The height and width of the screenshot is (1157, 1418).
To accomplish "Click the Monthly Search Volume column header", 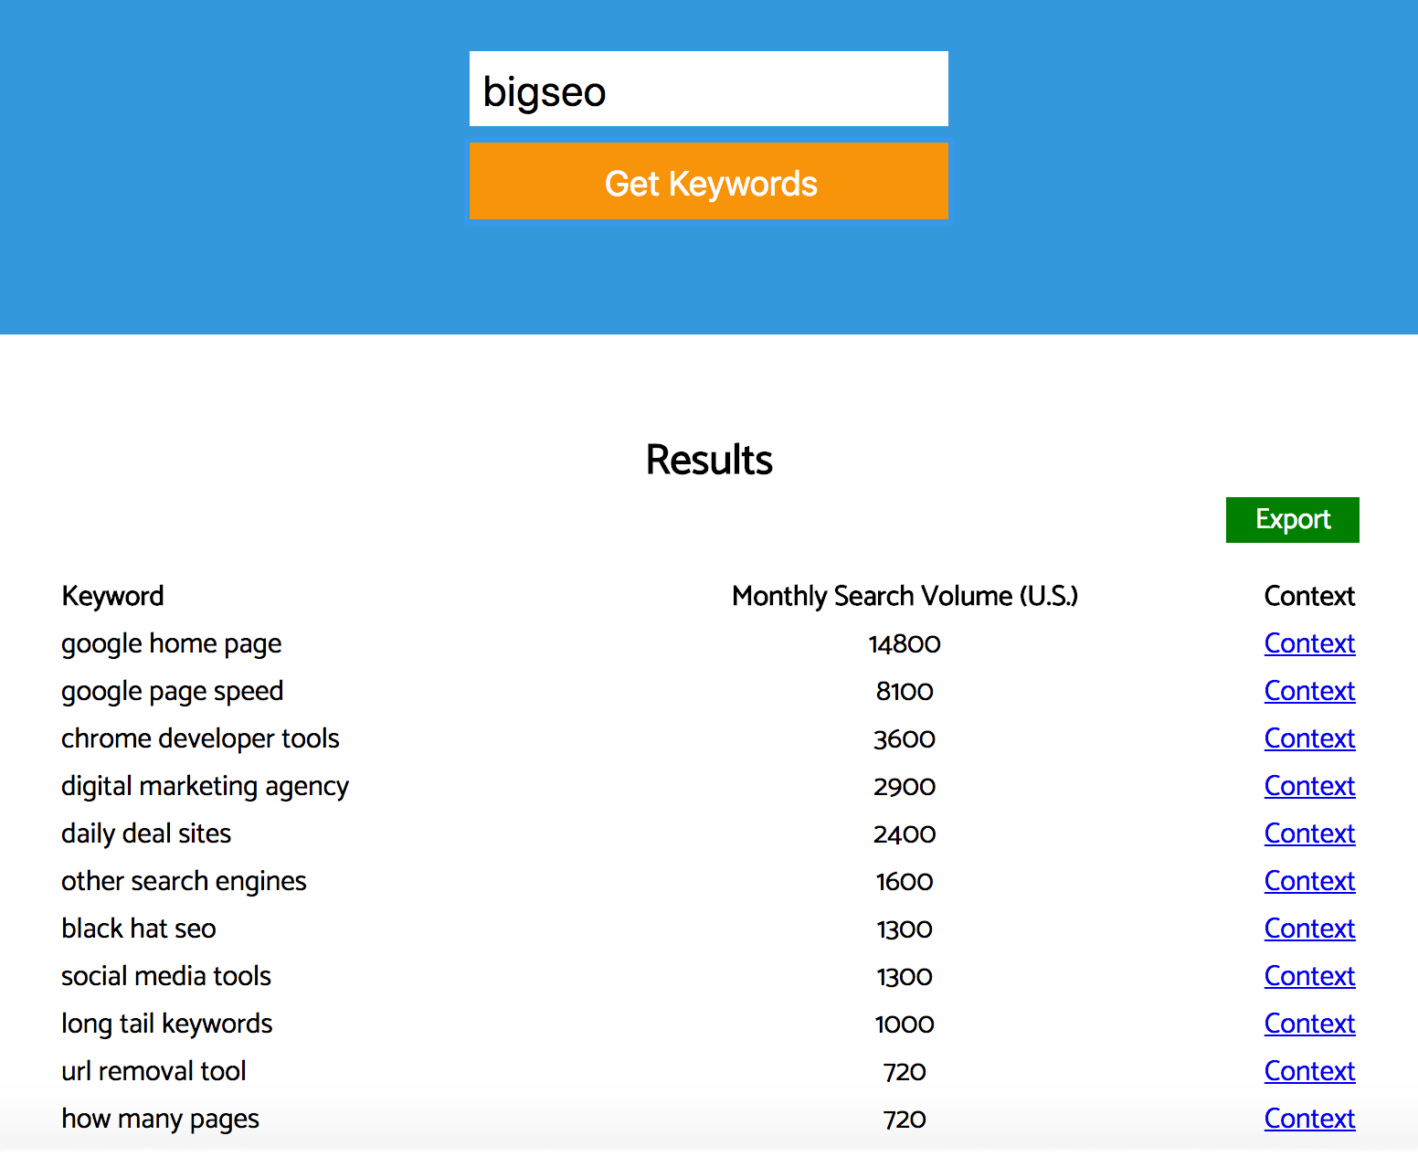I will tap(904, 596).
